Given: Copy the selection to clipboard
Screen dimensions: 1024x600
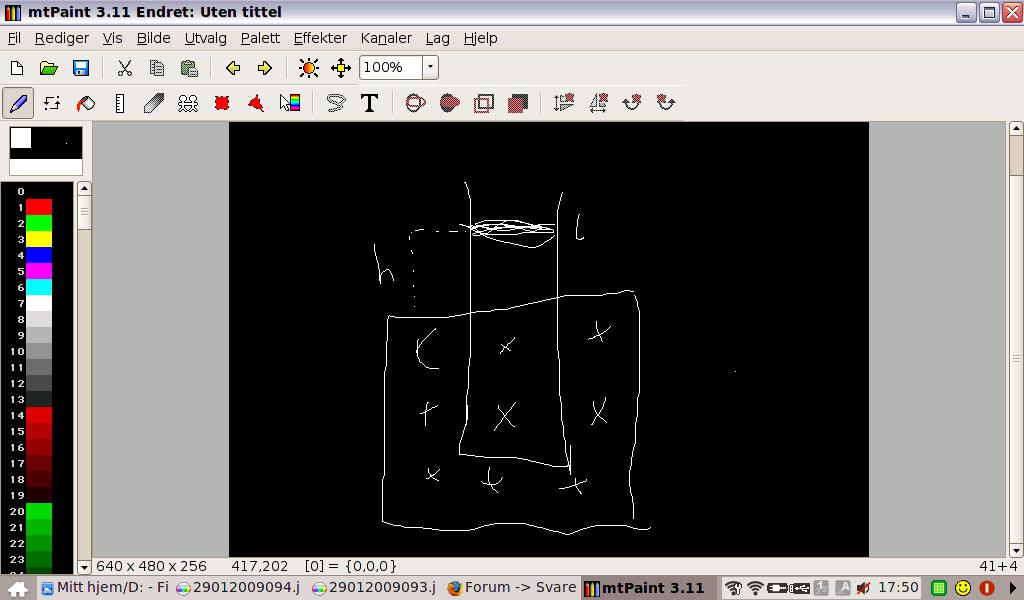Looking at the screenshot, I should coord(156,68).
